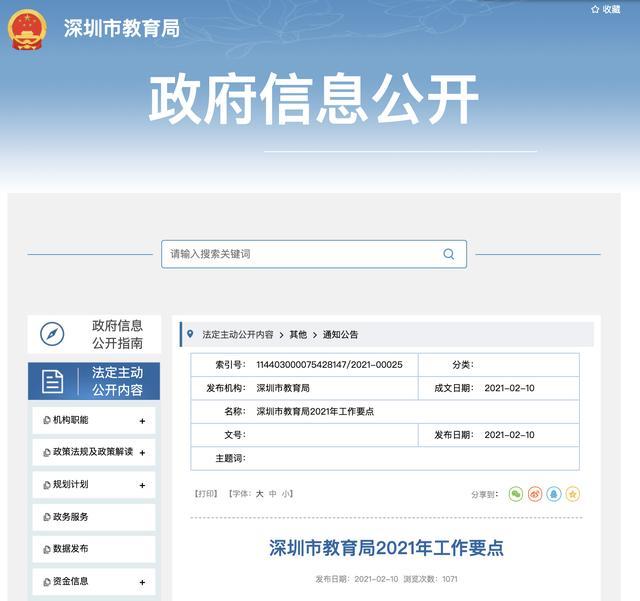This screenshot has width=640, height=601.
Task: Open 政务服务 menu item
Action: click(x=94, y=517)
